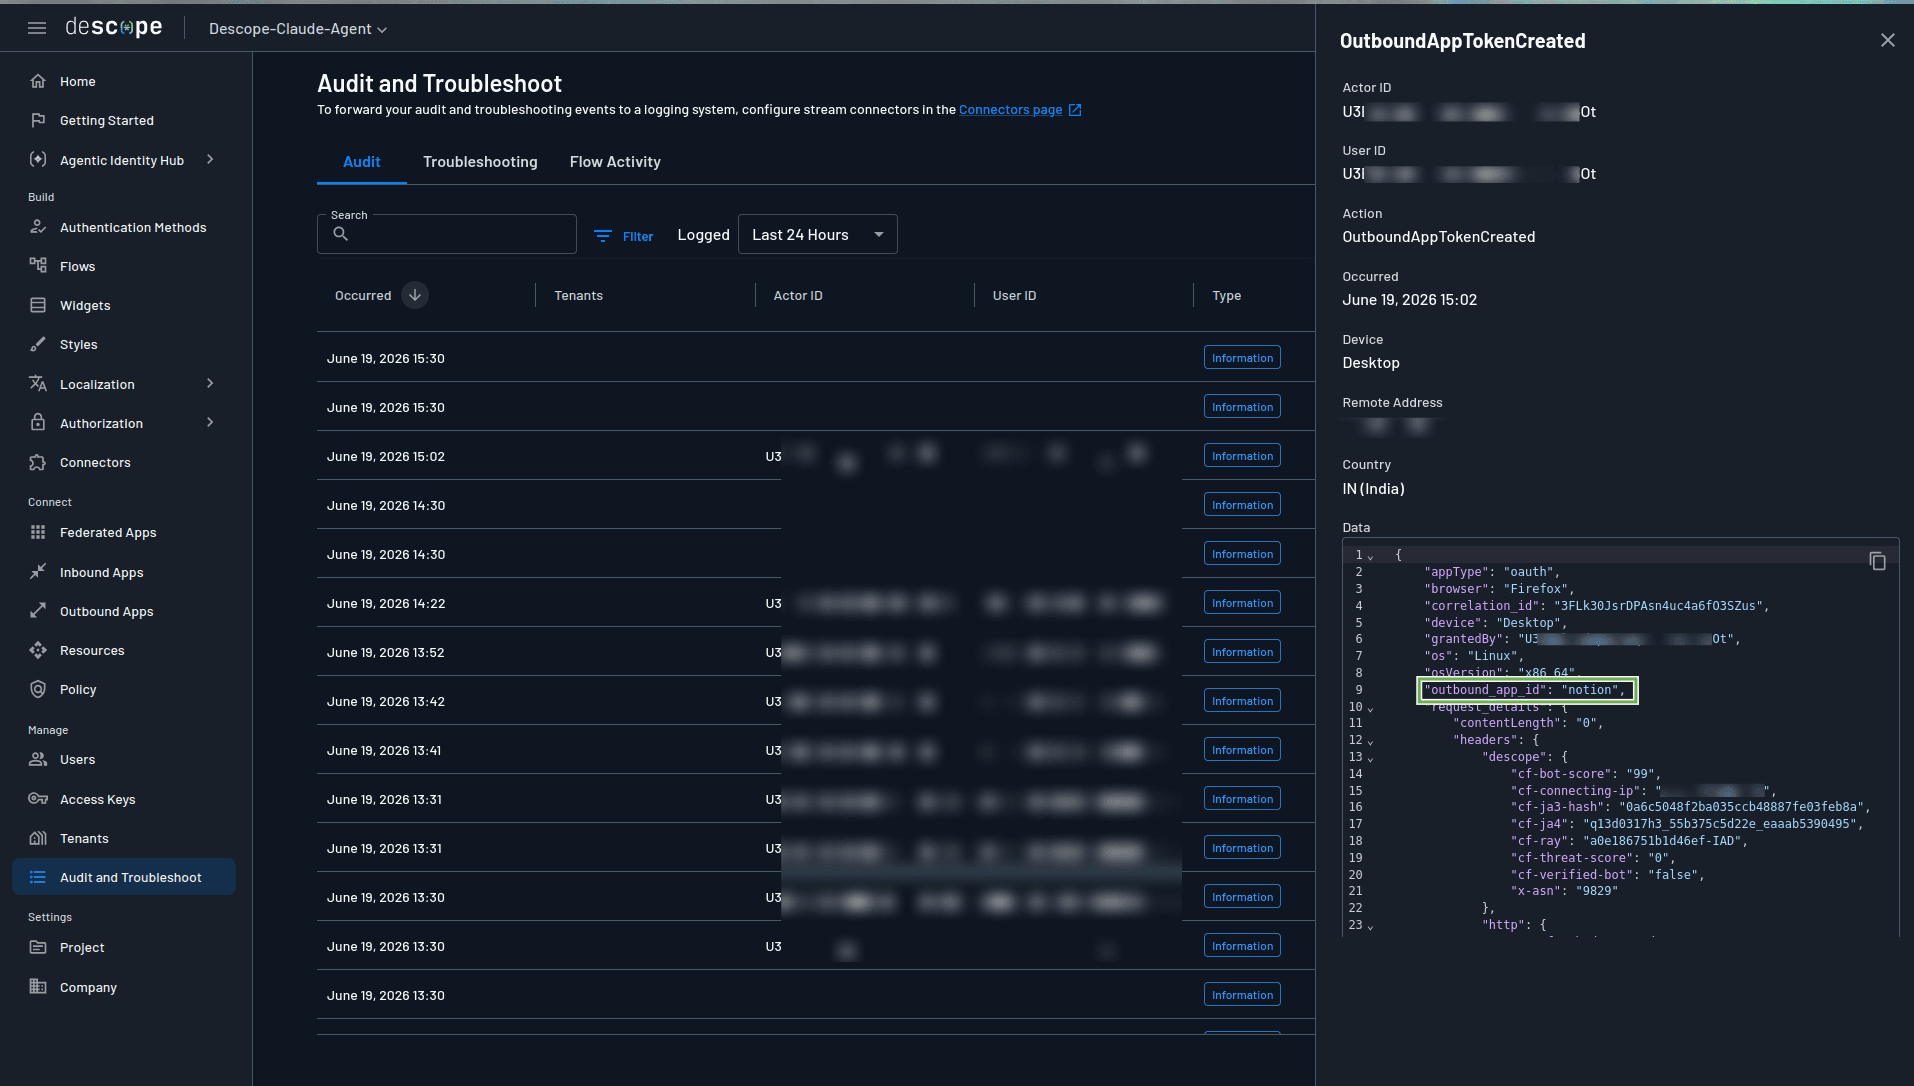Collapse the http fold arrow on line 23
The image size is (1914, 1086).
1371,926
